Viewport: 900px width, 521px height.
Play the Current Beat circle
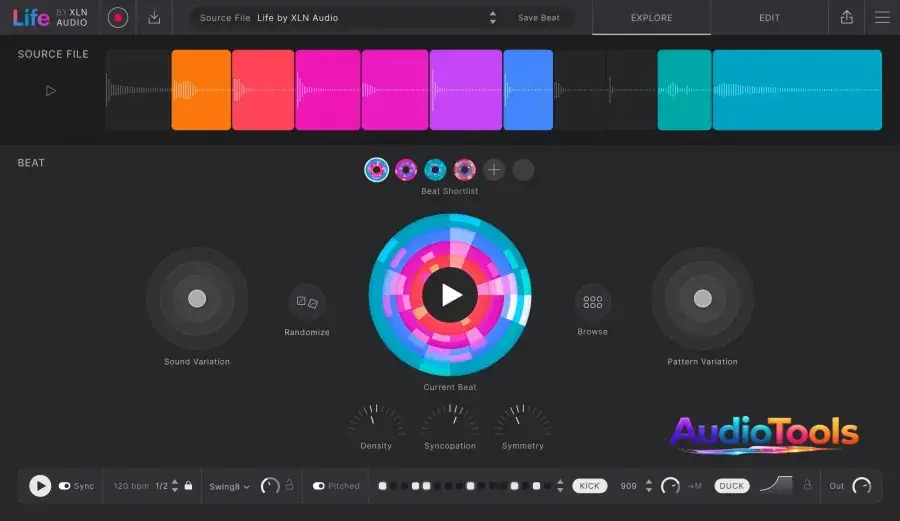450,295
